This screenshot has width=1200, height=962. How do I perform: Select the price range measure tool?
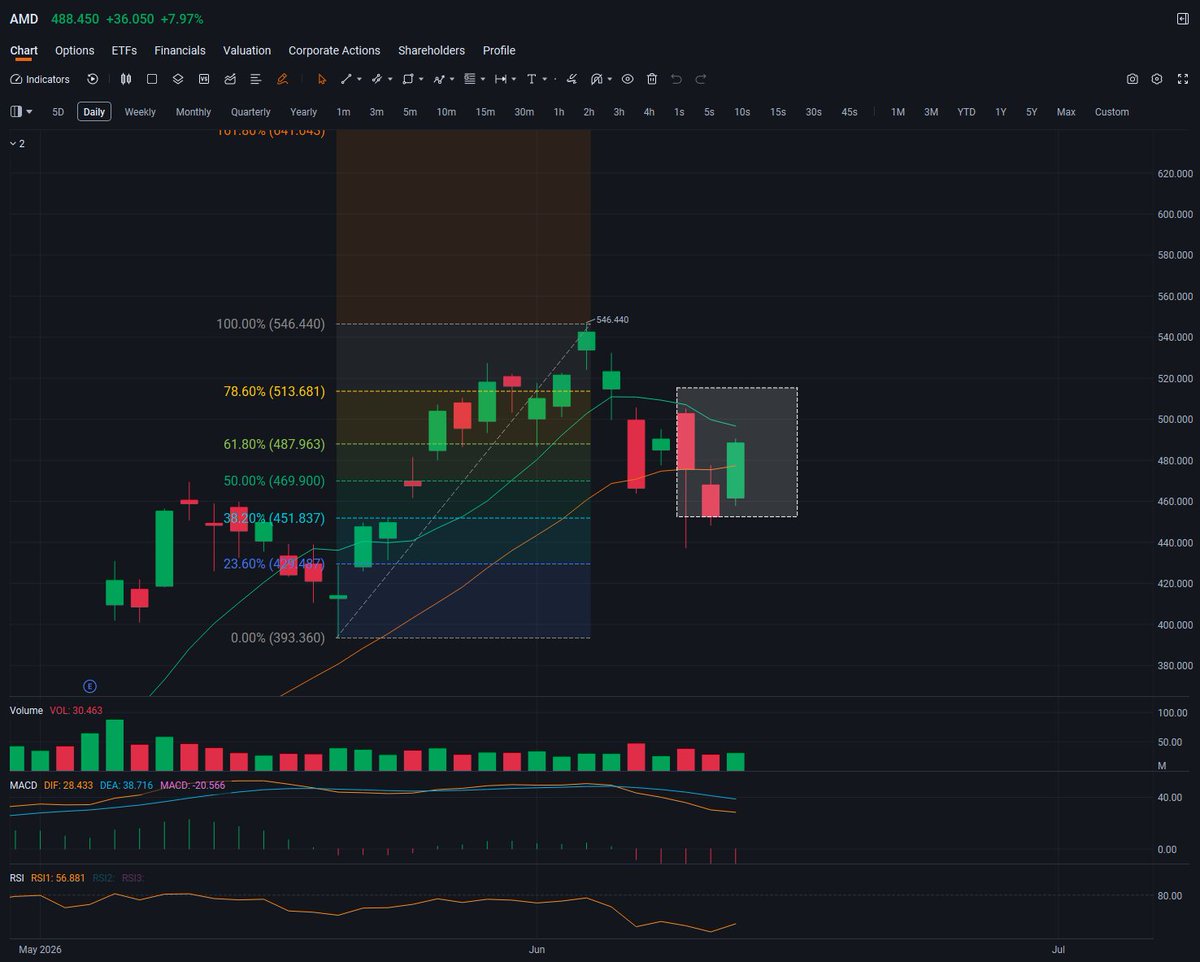[x=501, y=79]
